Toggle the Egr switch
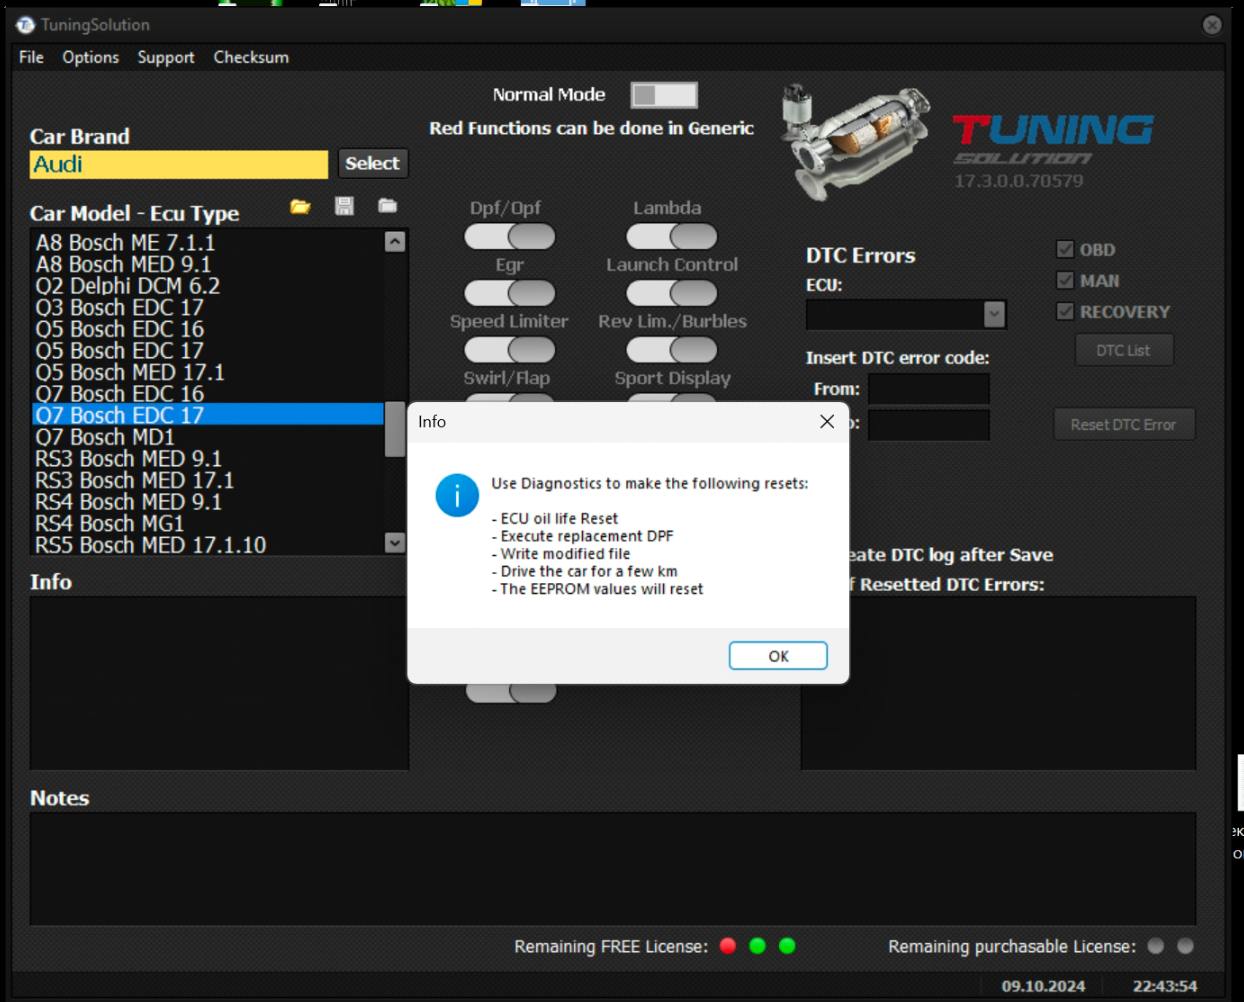Image resolution: width=1244 pixels, height=1002 pixels. (510, 293)
